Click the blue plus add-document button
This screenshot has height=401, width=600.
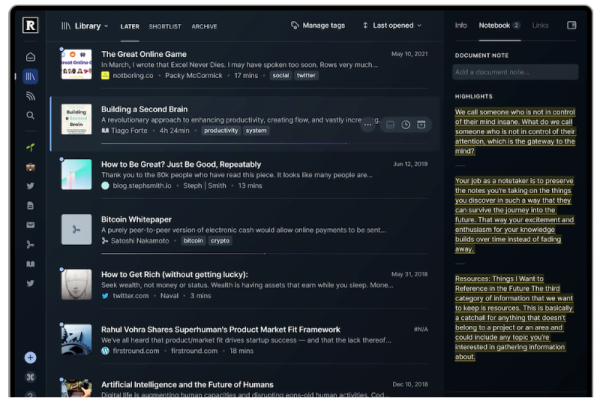[x=31, y=357]
